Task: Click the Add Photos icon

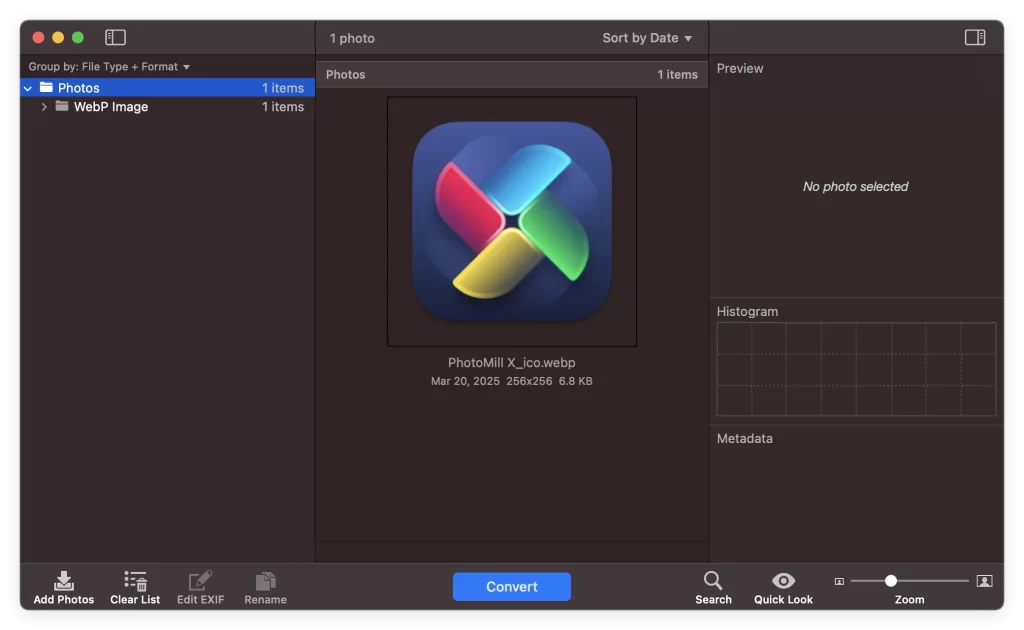Action: pyautogui.click(x=64, y=581)
